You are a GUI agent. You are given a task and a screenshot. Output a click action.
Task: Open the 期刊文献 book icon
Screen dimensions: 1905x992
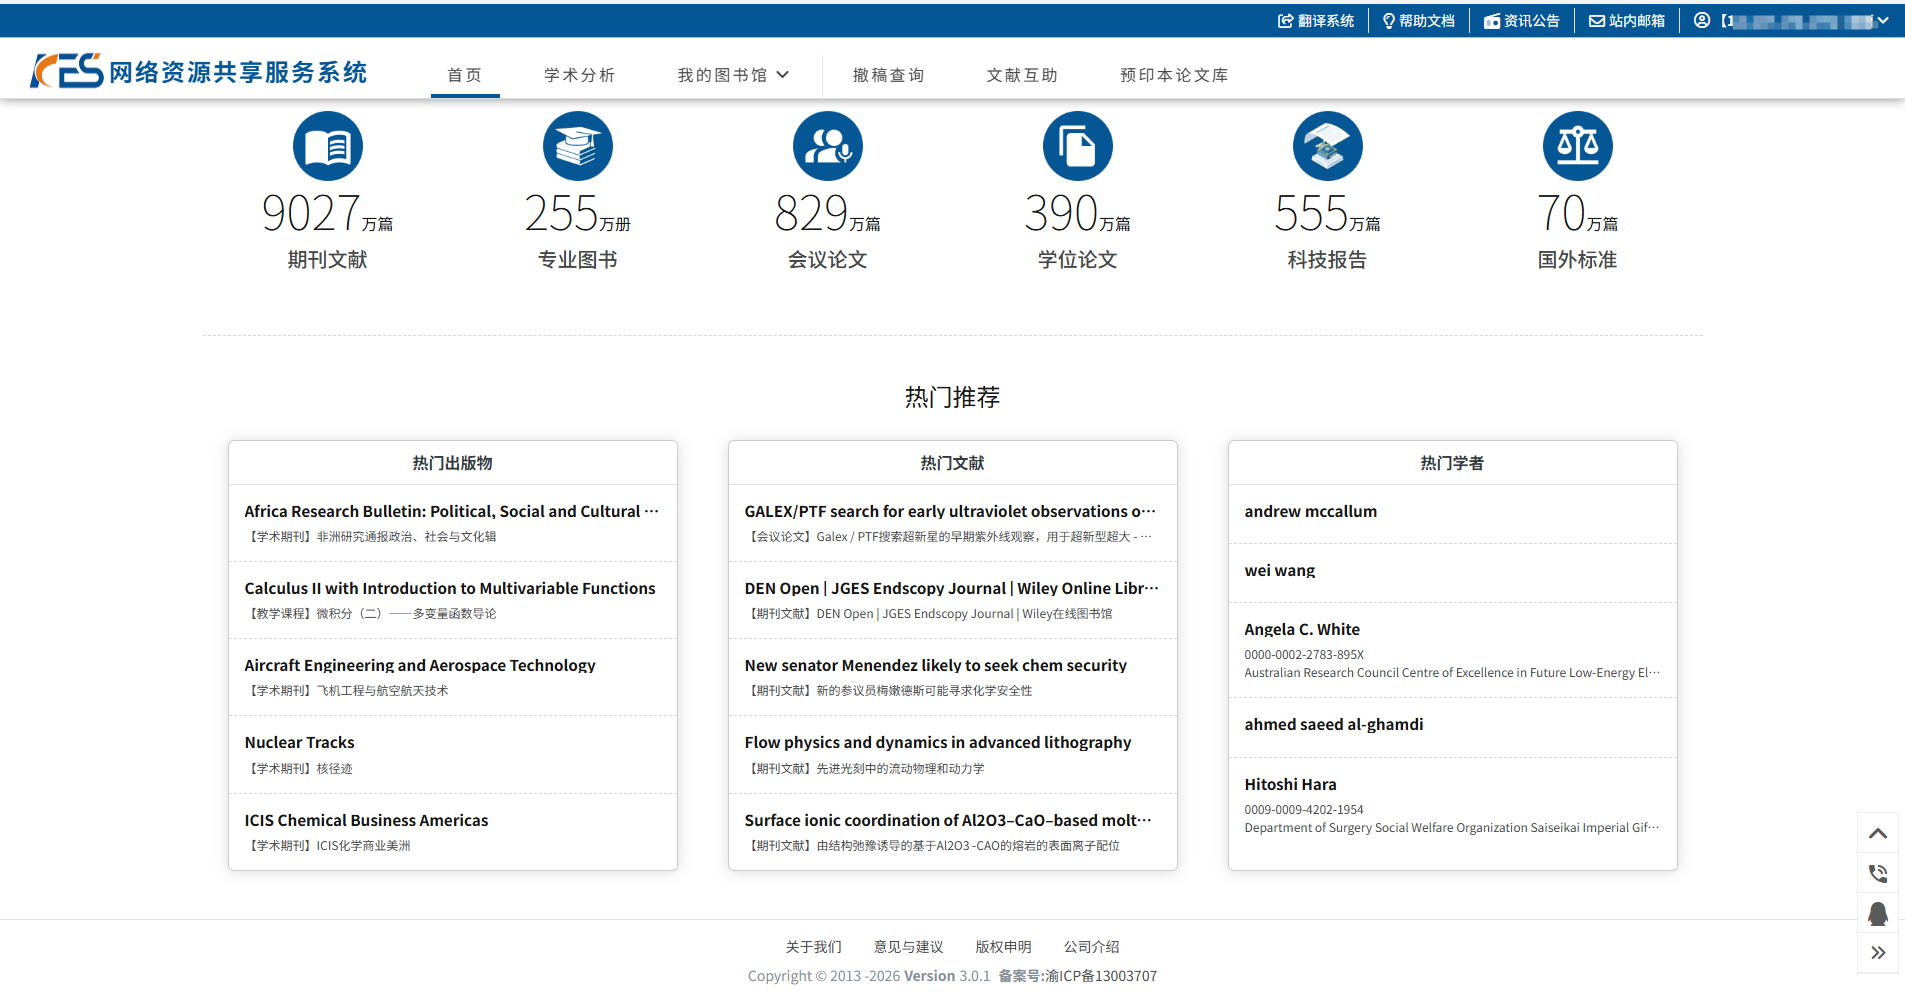click(328, 146)
